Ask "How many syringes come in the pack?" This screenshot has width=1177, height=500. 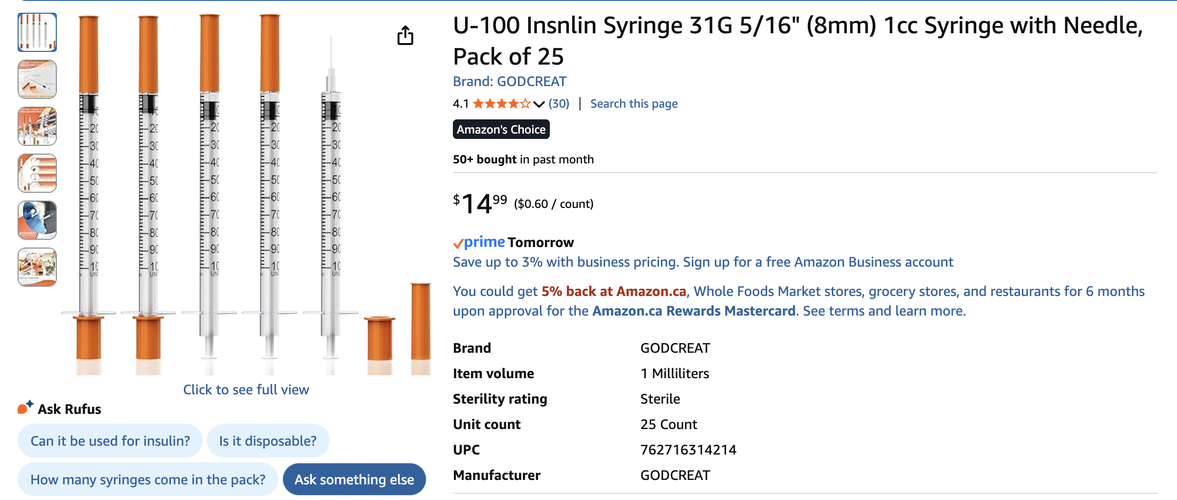pyautogui.click(x=148, y=480)
